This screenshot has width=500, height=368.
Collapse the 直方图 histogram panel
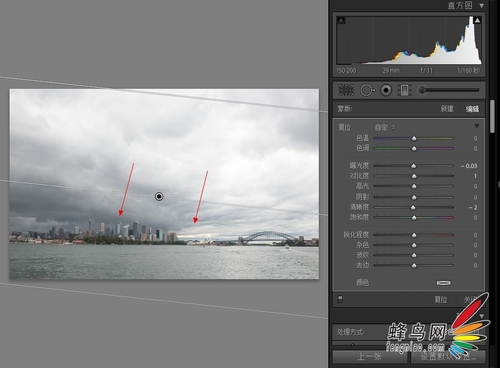point(482,6)
